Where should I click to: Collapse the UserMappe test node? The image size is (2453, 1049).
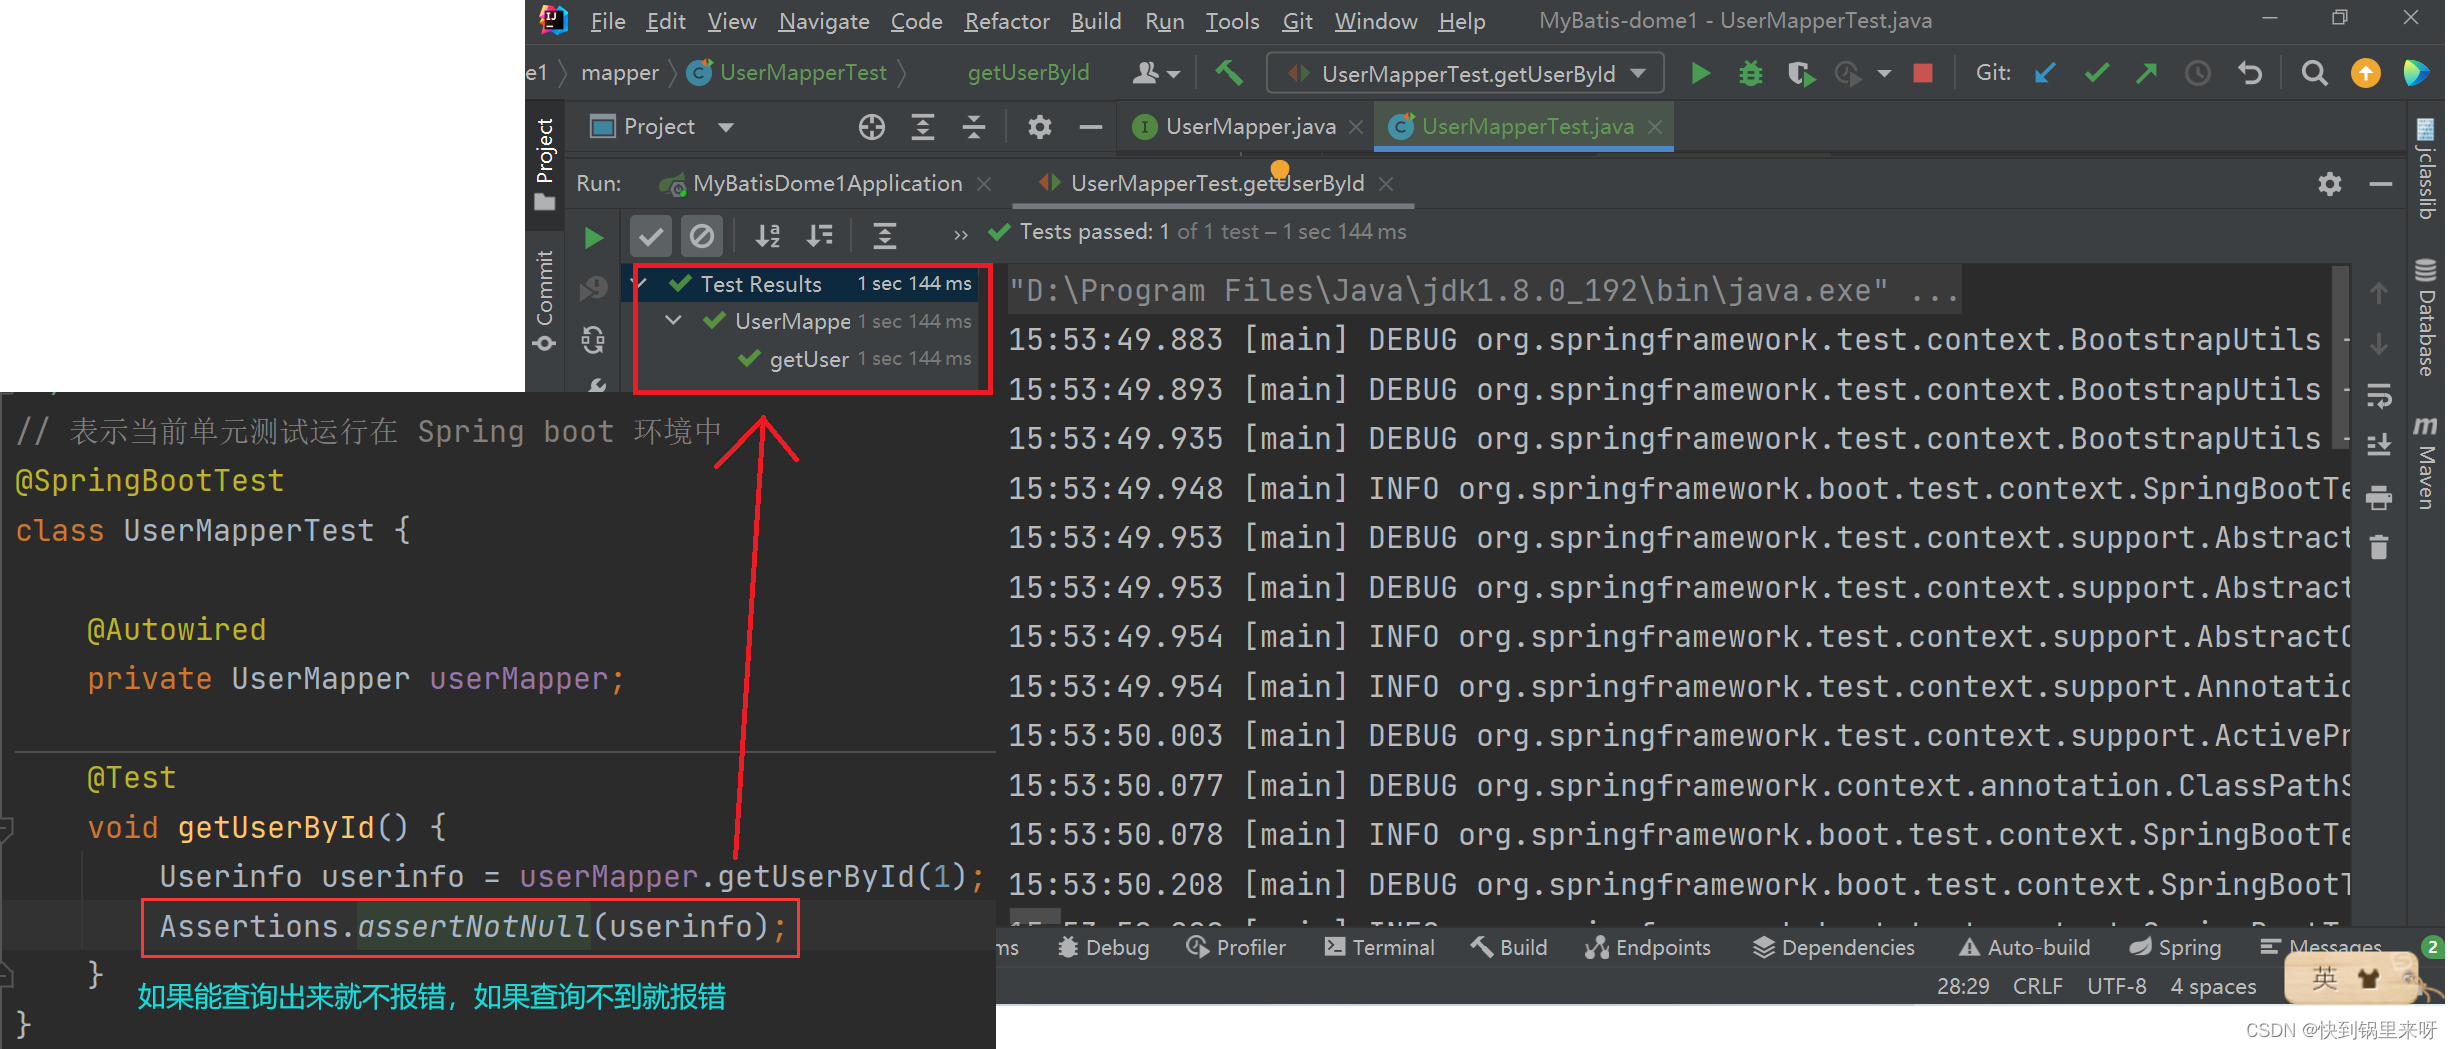click(x=674, y=321)
